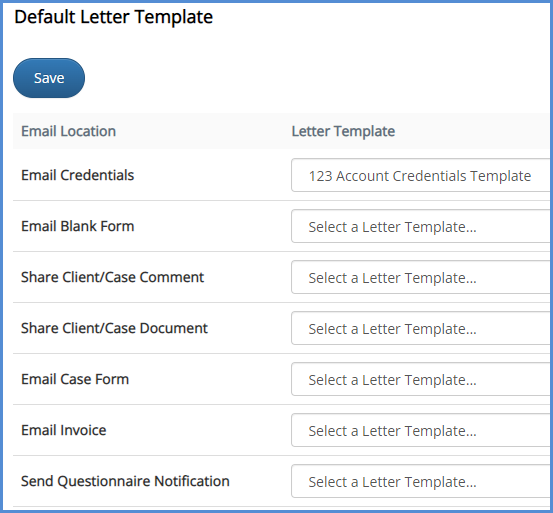Viewport: 553px width, 513px height.
Task: Click the Email Credentials row label
Action: [78, 175]
